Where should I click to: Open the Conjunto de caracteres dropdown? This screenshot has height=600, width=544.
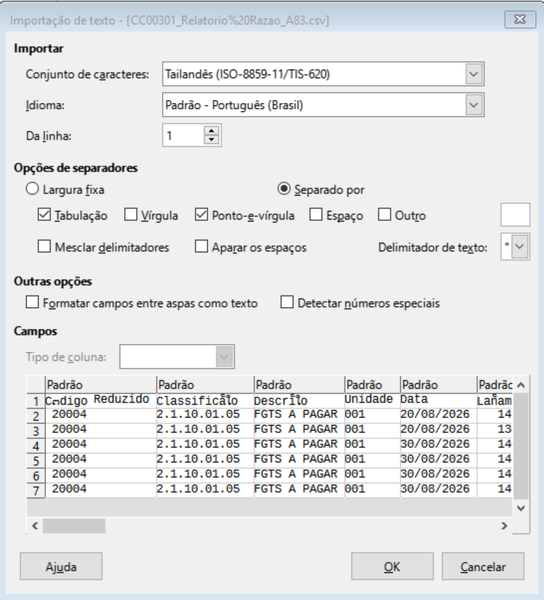tap(474, 74)
